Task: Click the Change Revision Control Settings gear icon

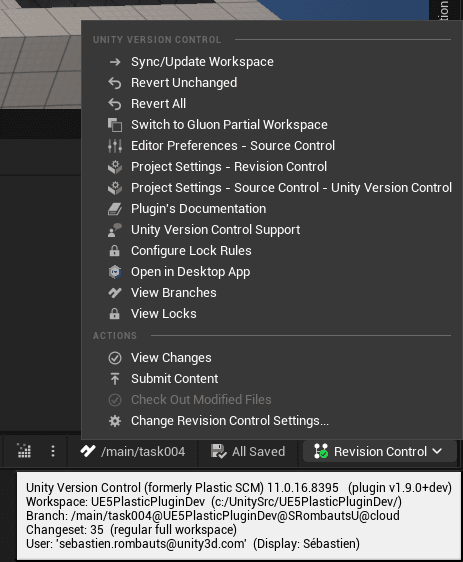Action: point(115,421)
